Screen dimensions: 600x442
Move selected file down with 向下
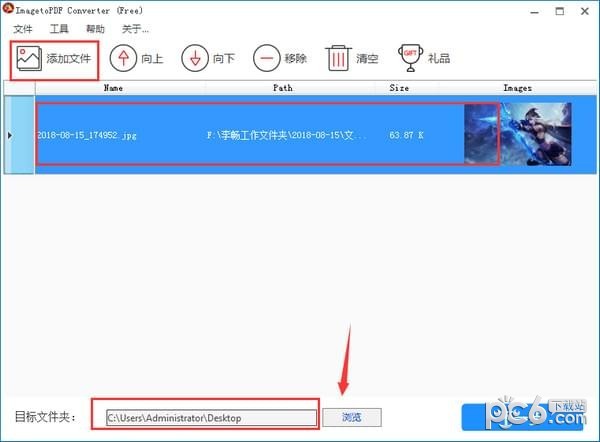coord(208,59)
